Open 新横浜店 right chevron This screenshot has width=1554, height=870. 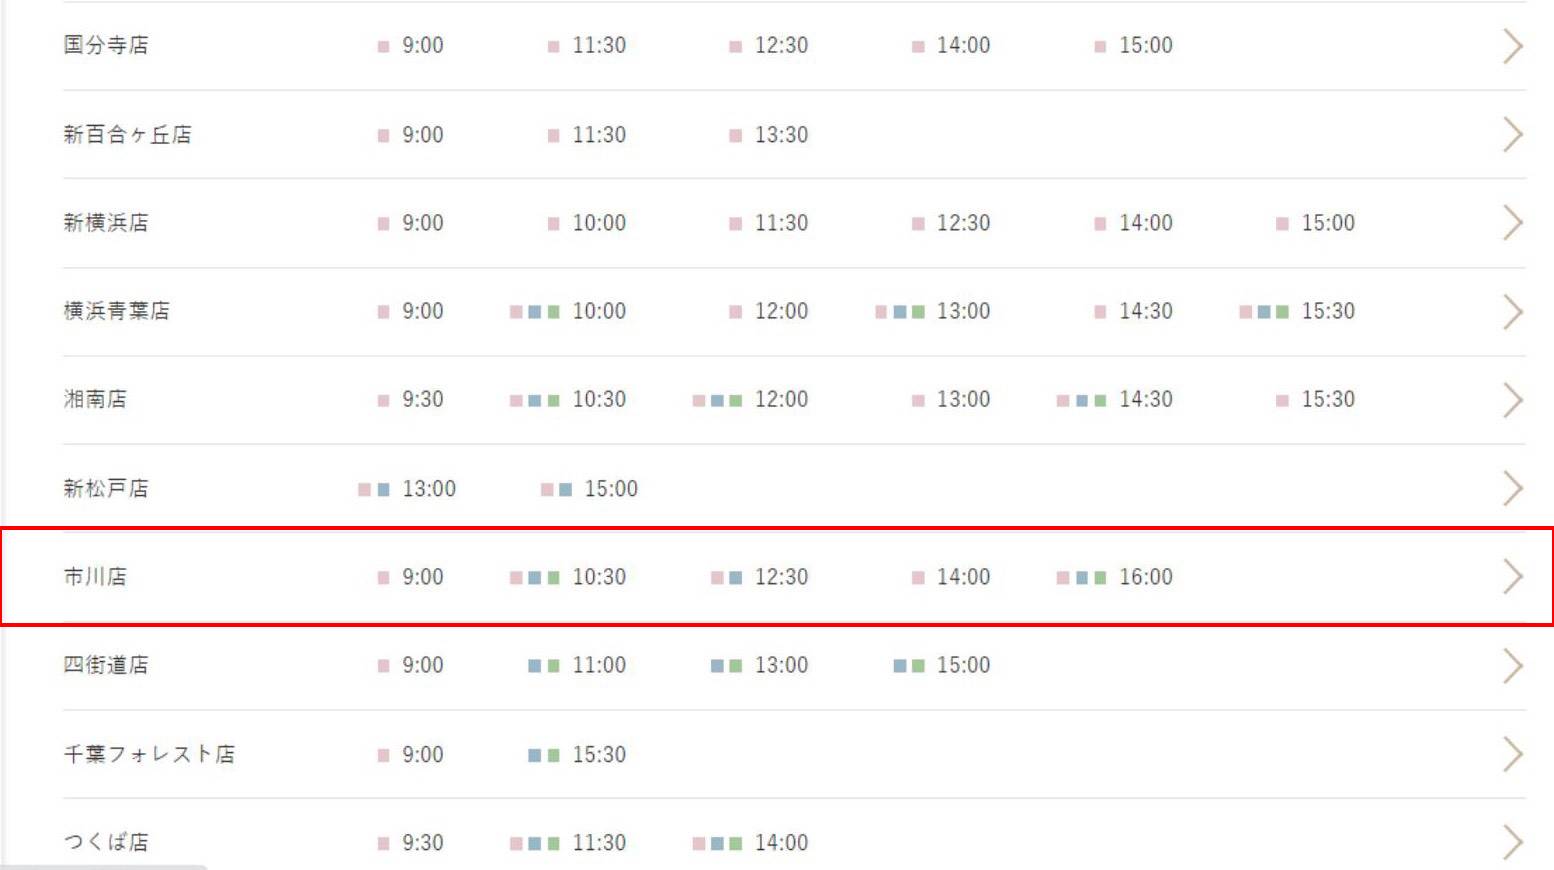click(1513, 223)
